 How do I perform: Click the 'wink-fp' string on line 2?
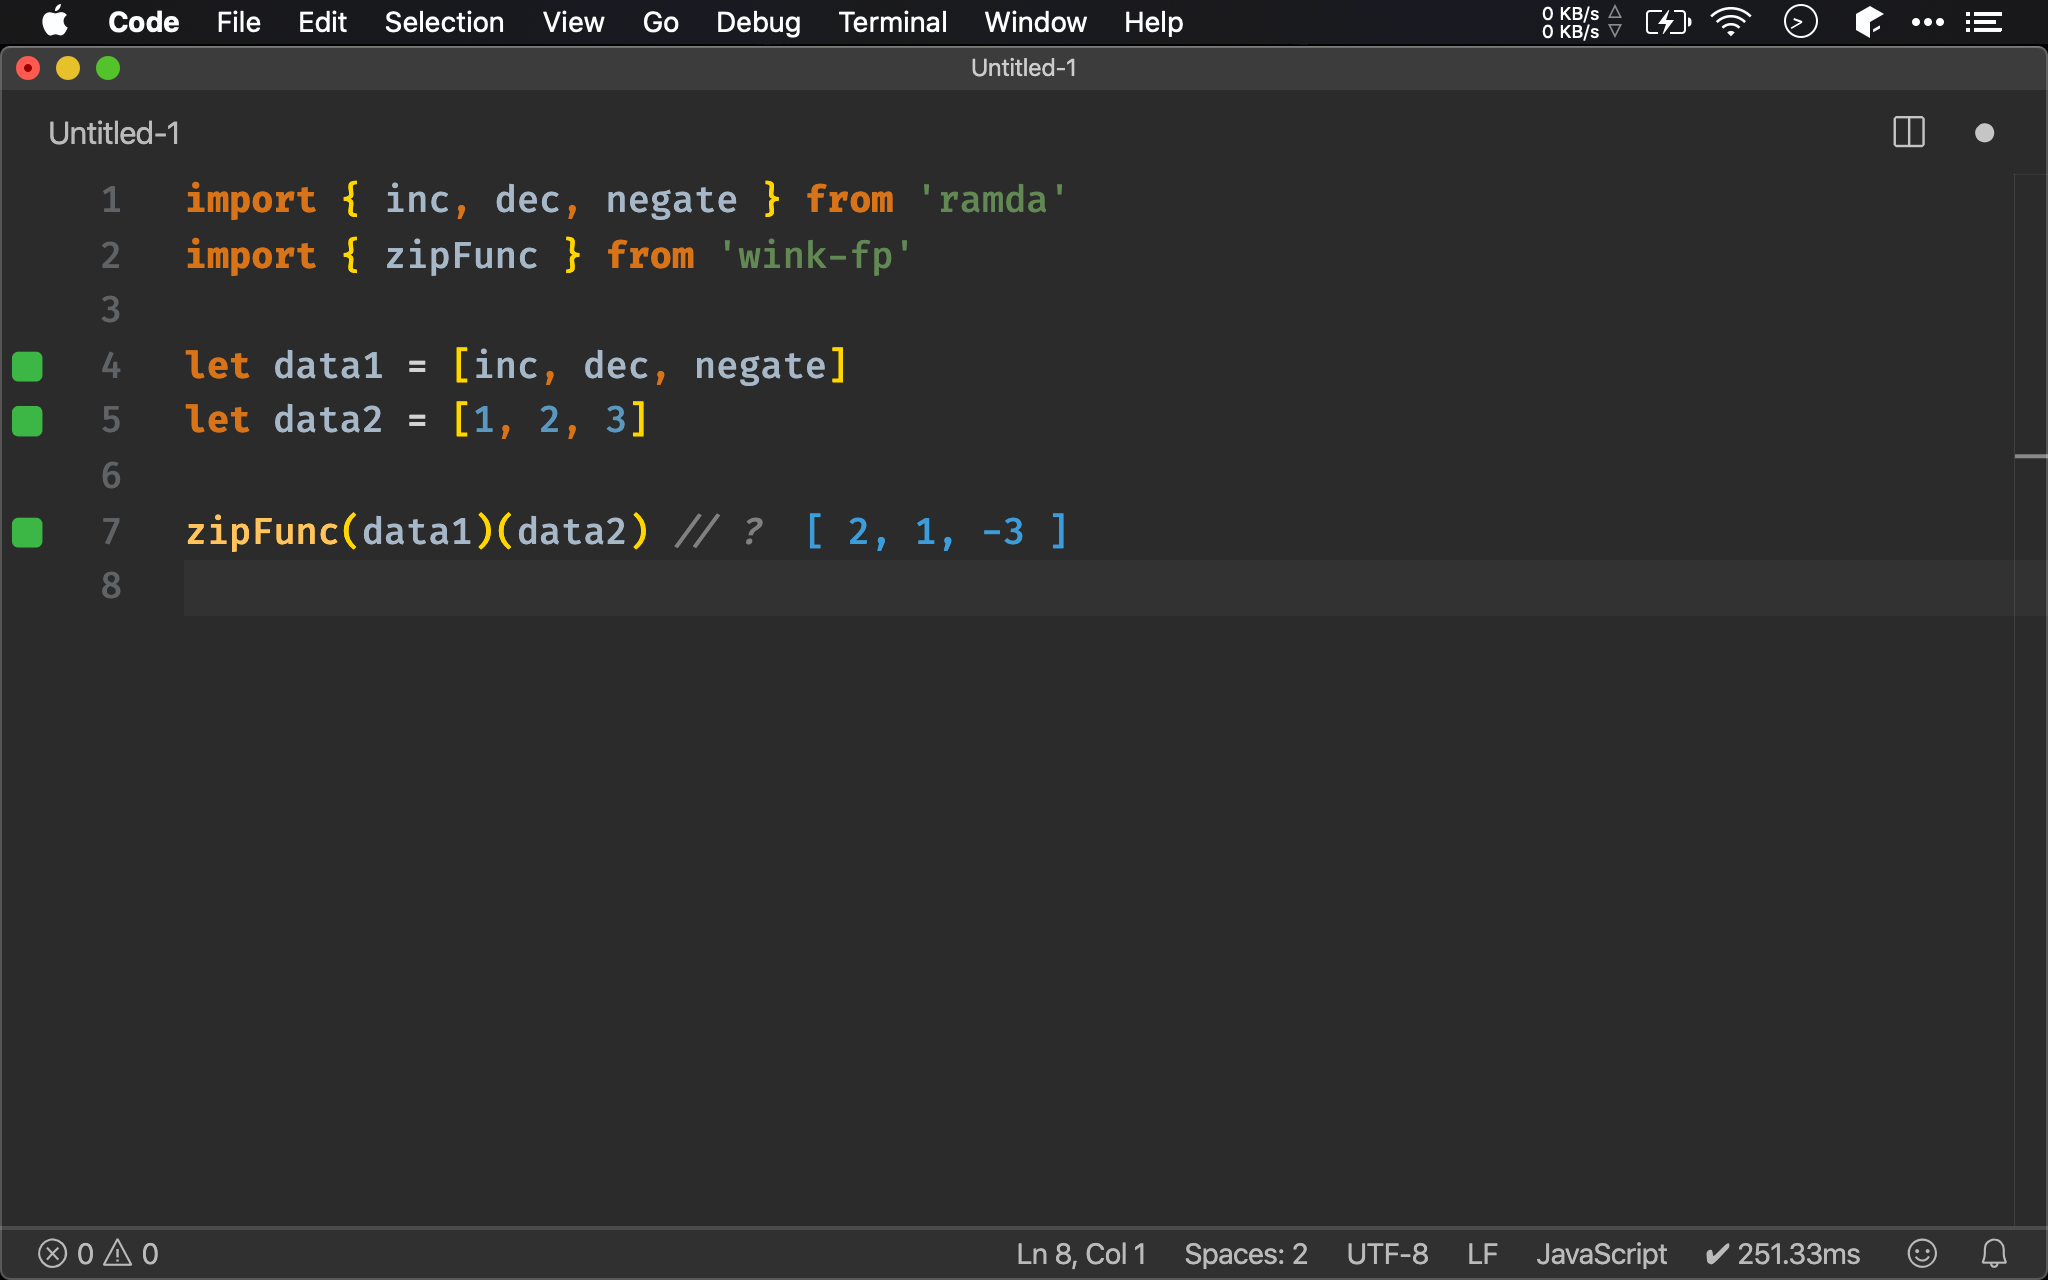pos(815,256)
